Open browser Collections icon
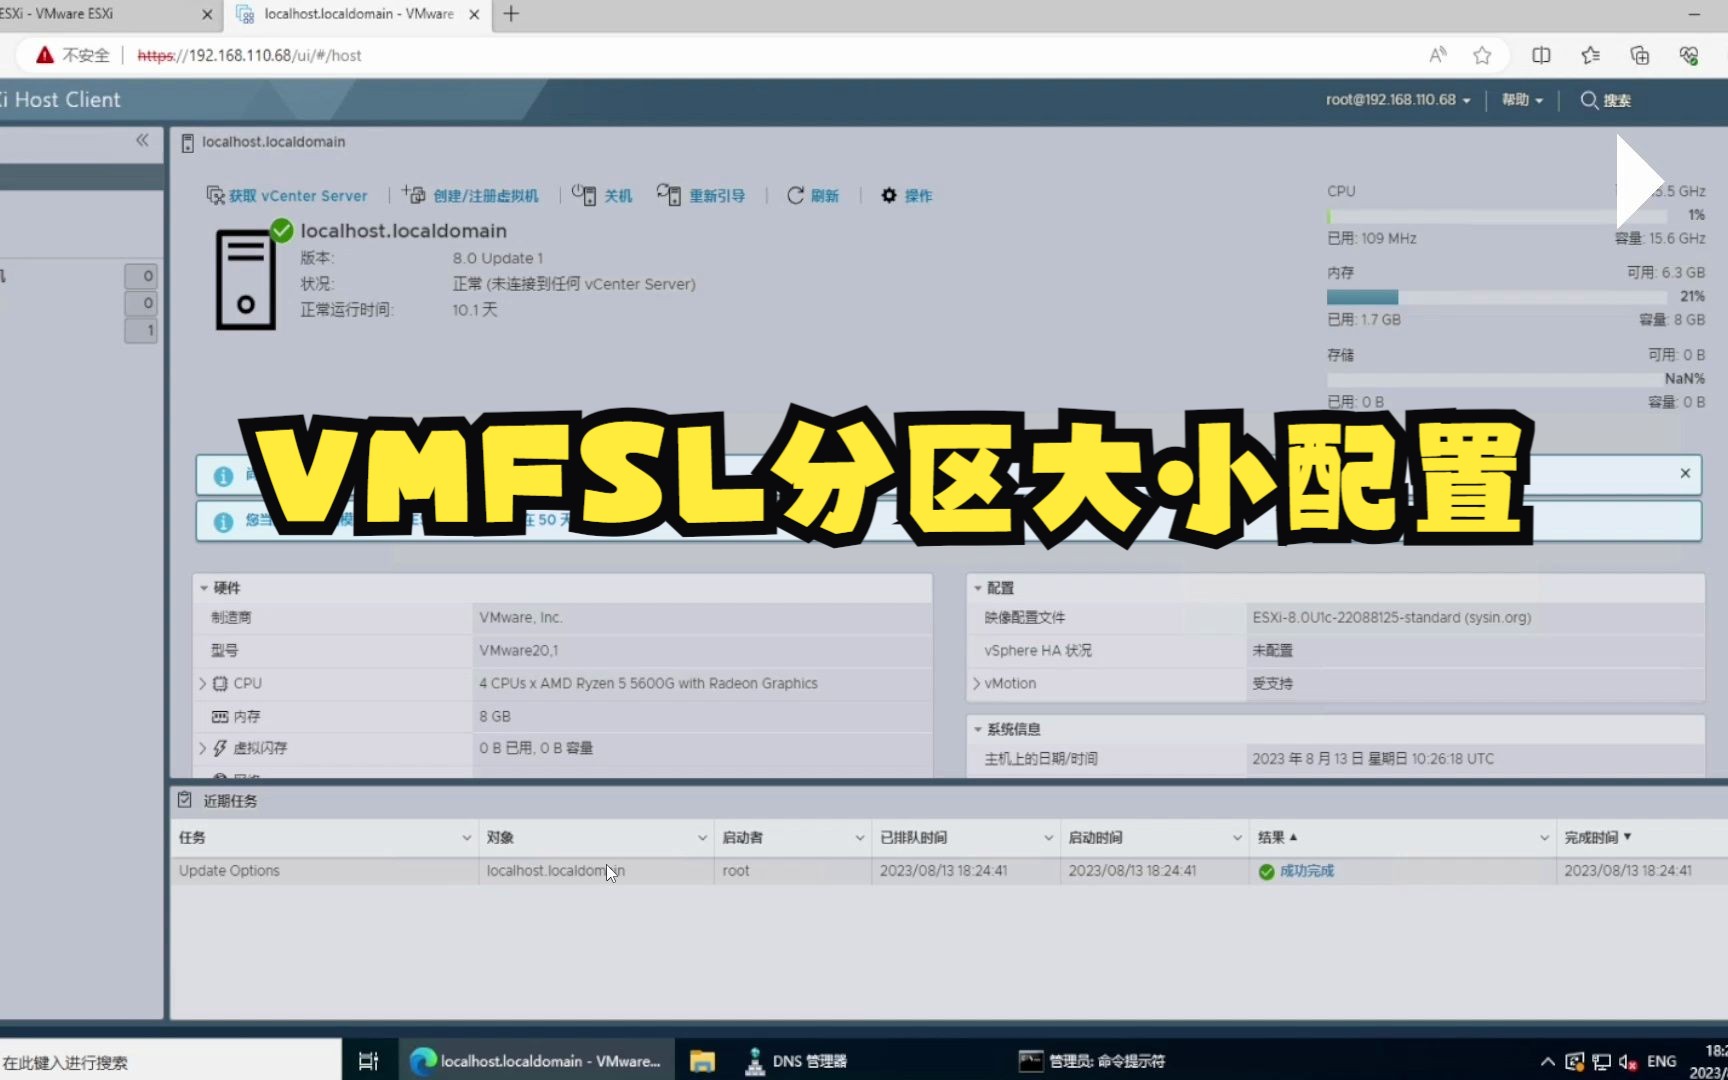Screen dimensions: 1728x1080 tap(1639, 55)
